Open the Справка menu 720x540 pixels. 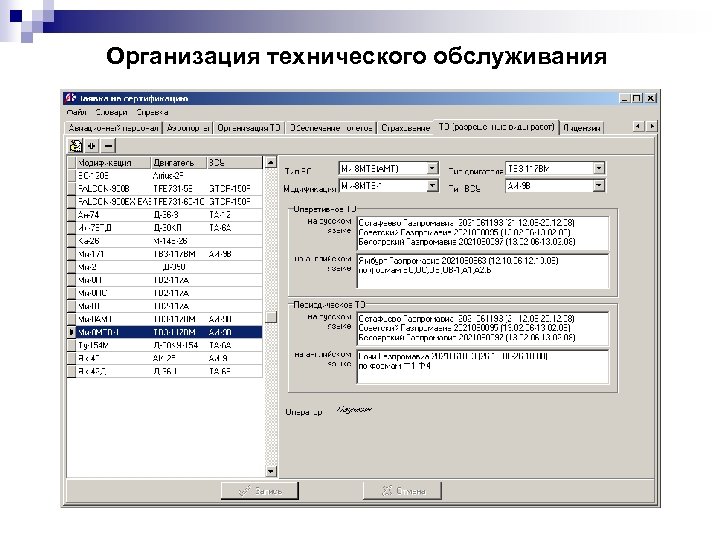point(152,112)
